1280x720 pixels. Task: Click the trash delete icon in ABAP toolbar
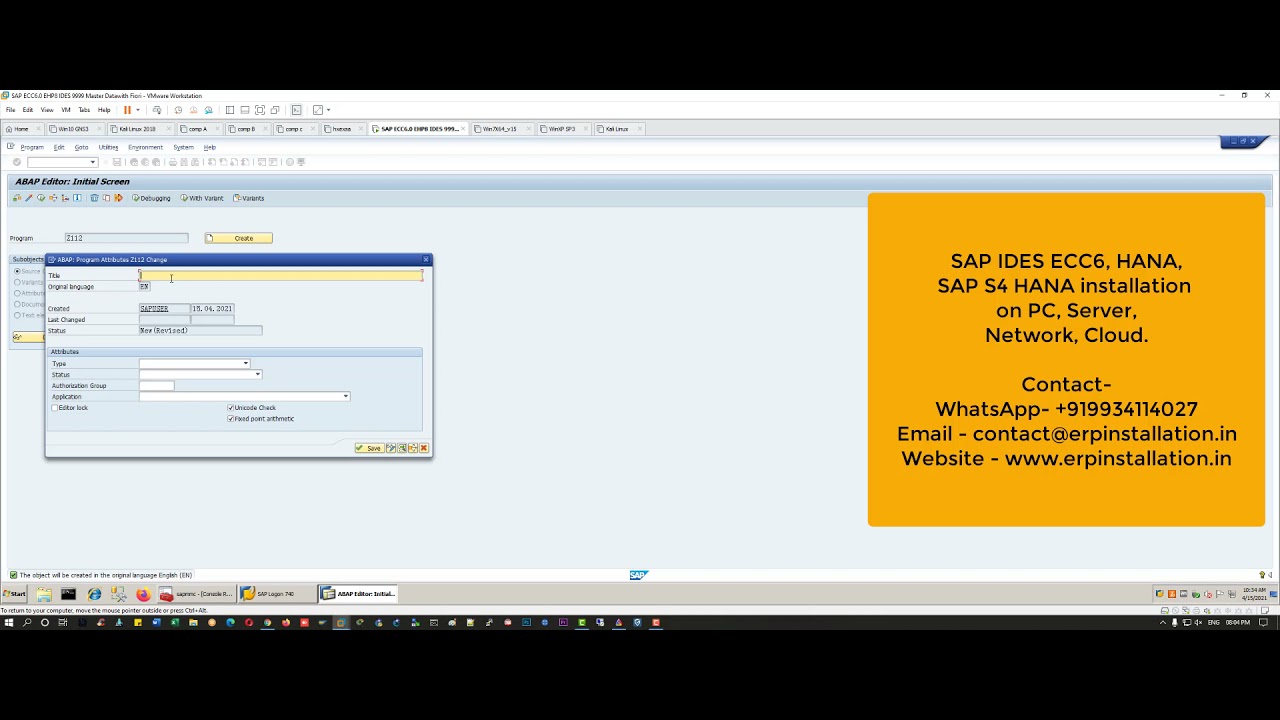click(94, 198)
